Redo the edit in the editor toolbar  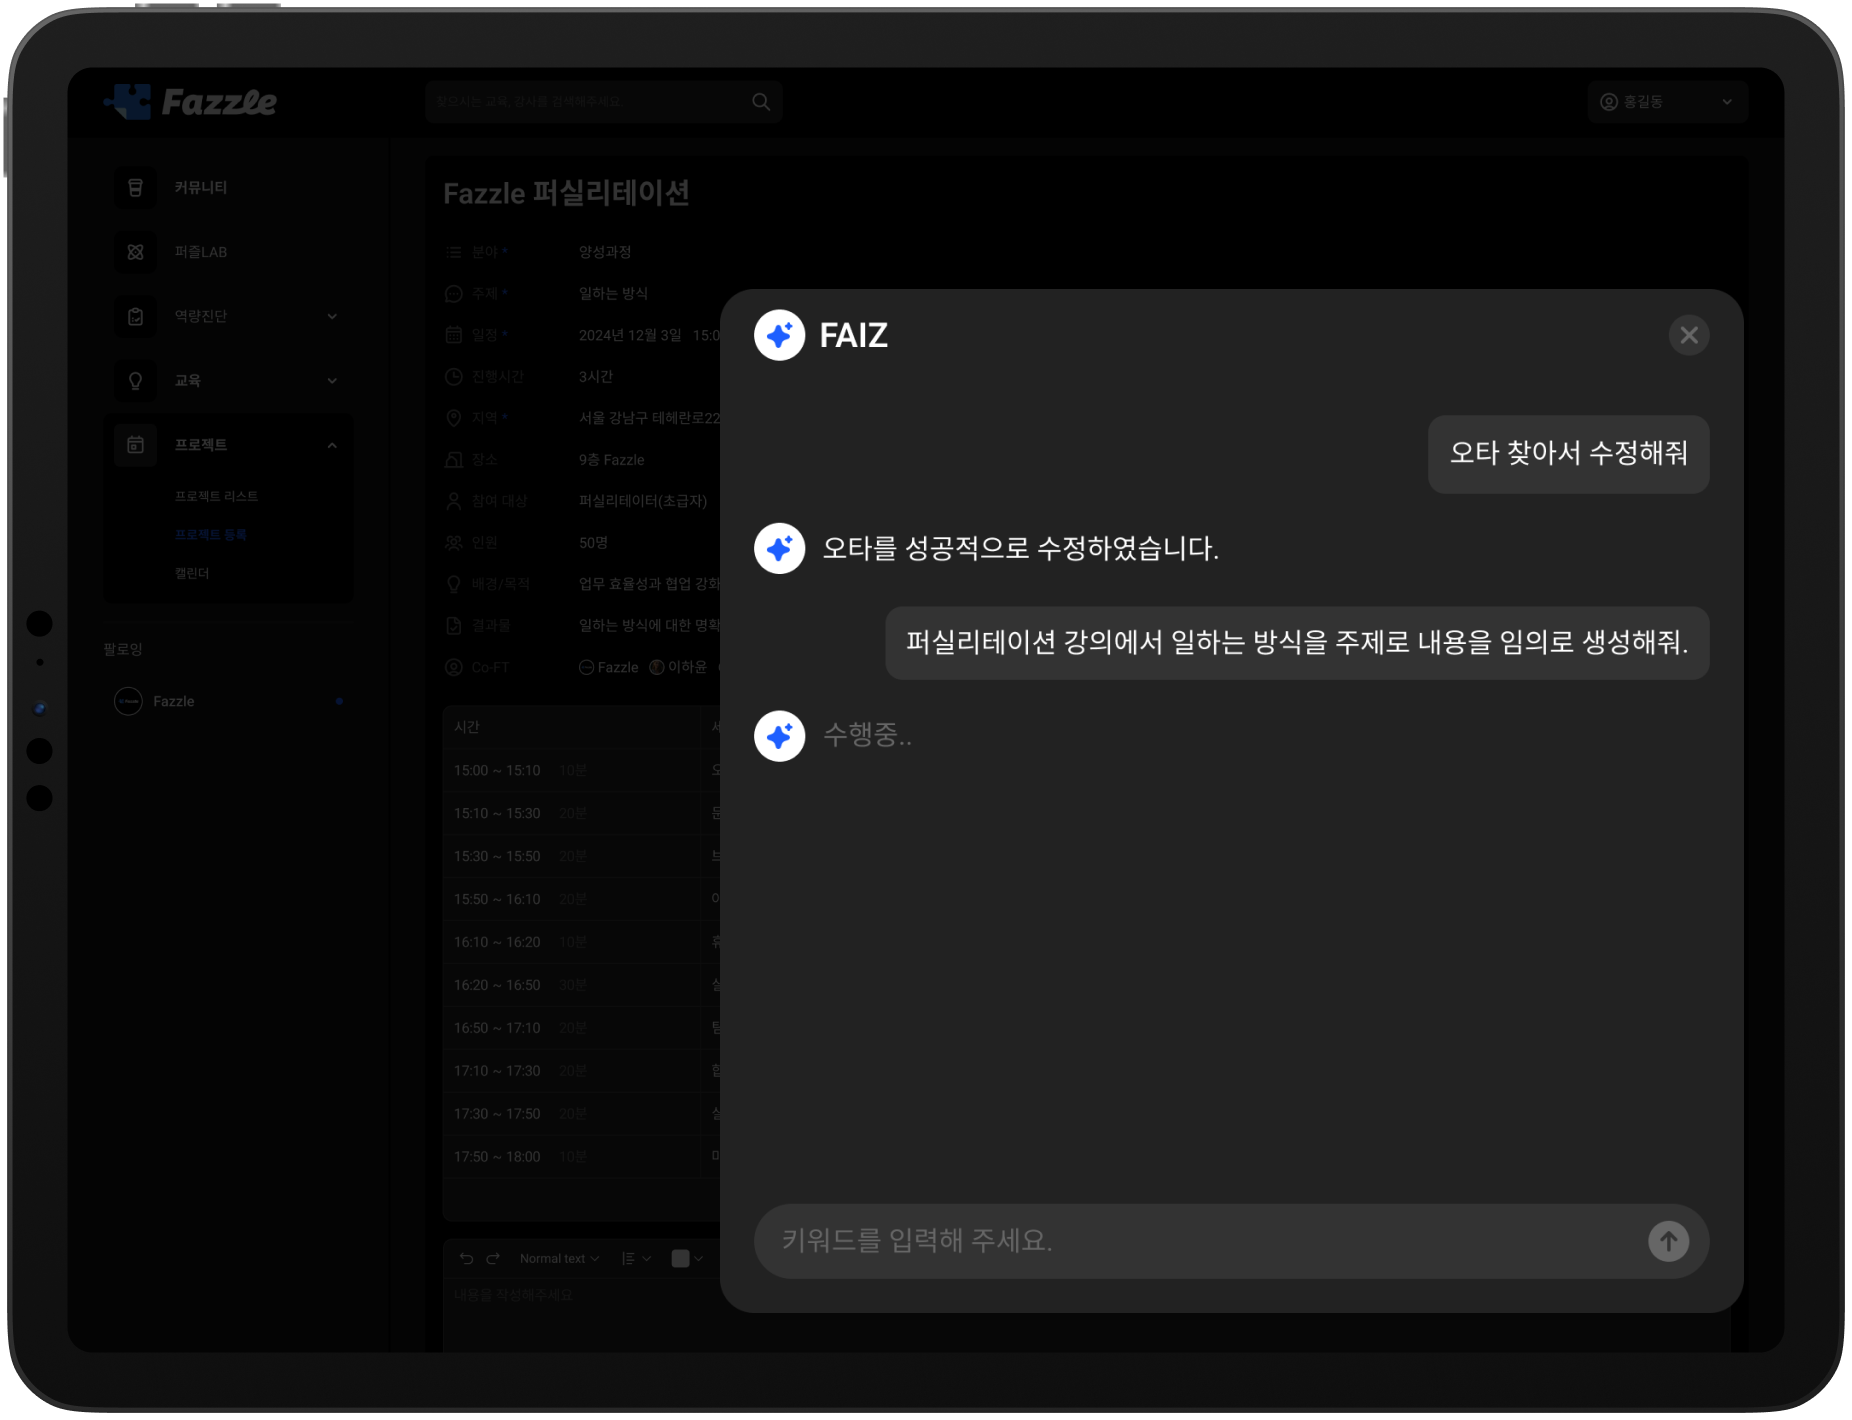[x=492, y=1259]
